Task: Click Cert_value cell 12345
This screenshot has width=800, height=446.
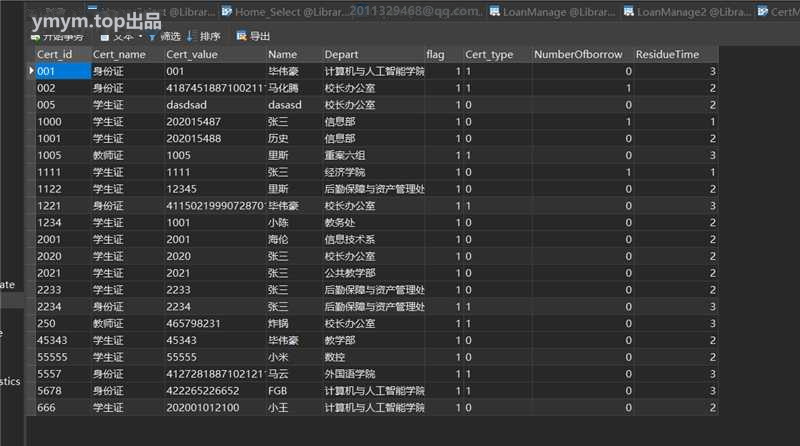Action: coord(214,189)
